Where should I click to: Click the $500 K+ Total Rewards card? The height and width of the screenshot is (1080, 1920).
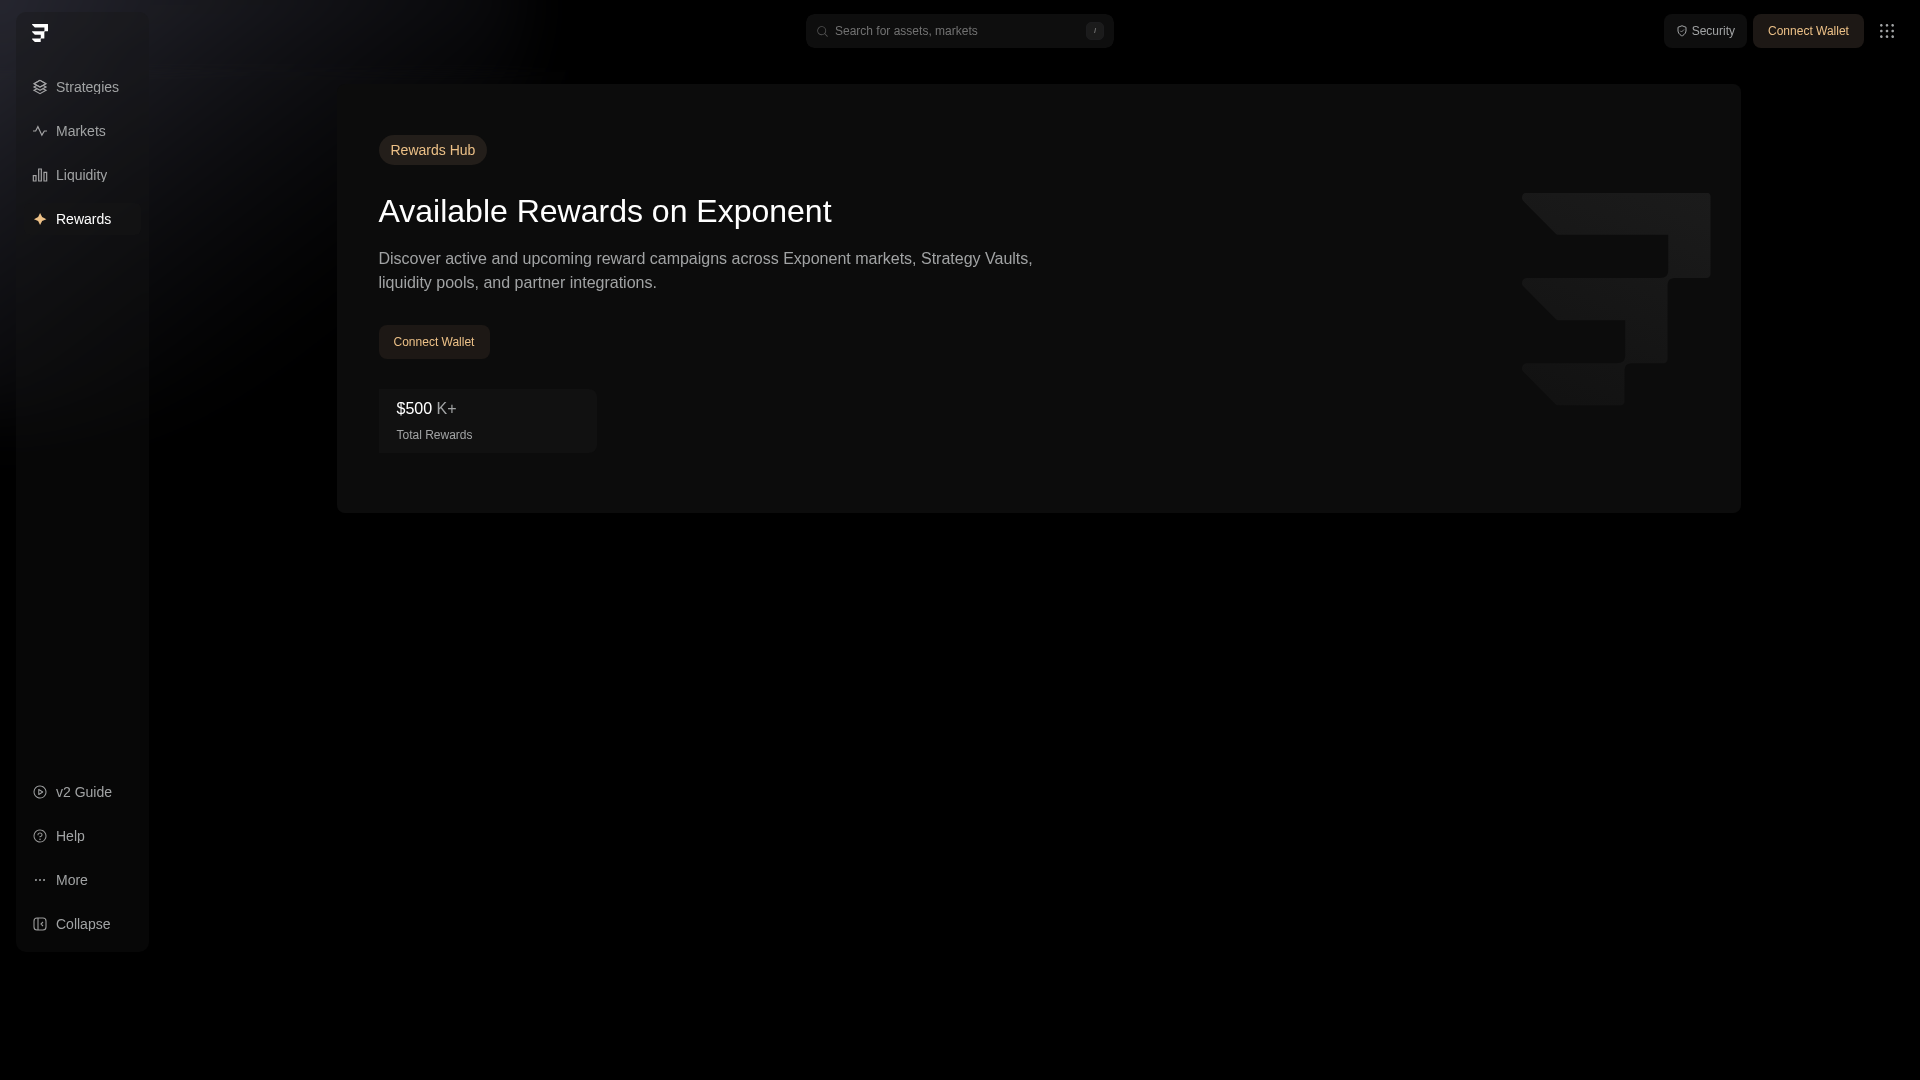(x=488, y=421)
